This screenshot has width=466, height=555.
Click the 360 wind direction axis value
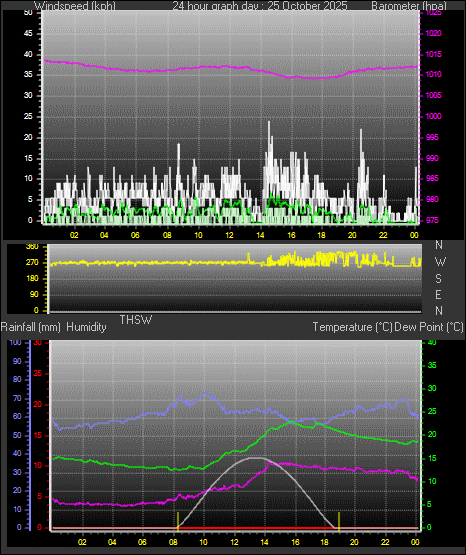[32, 247]
